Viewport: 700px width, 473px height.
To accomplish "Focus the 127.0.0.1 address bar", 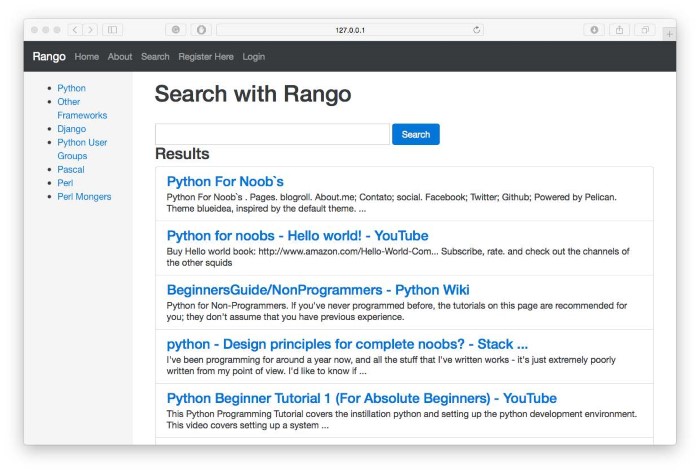I will click(350, 30).
